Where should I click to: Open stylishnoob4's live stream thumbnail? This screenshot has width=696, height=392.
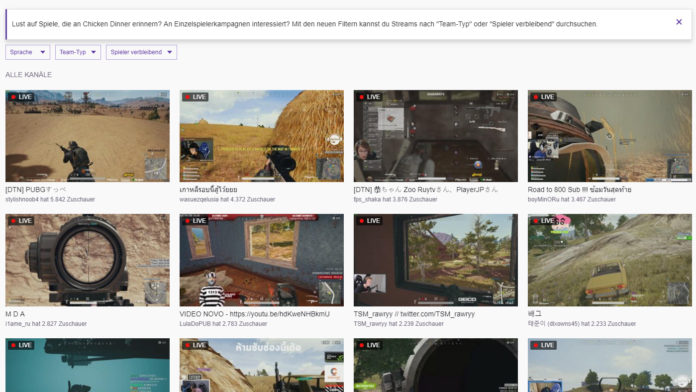pyautogui.click(x=87, y=136)
